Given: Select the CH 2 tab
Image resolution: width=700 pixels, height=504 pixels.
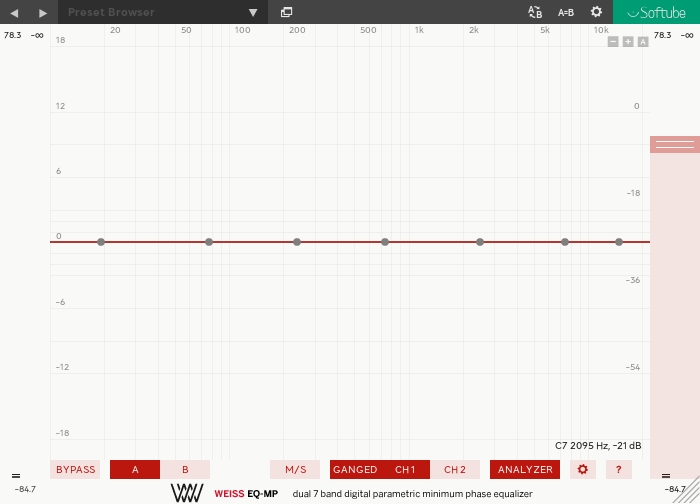Looking at the screenshot, I should 455,470.
